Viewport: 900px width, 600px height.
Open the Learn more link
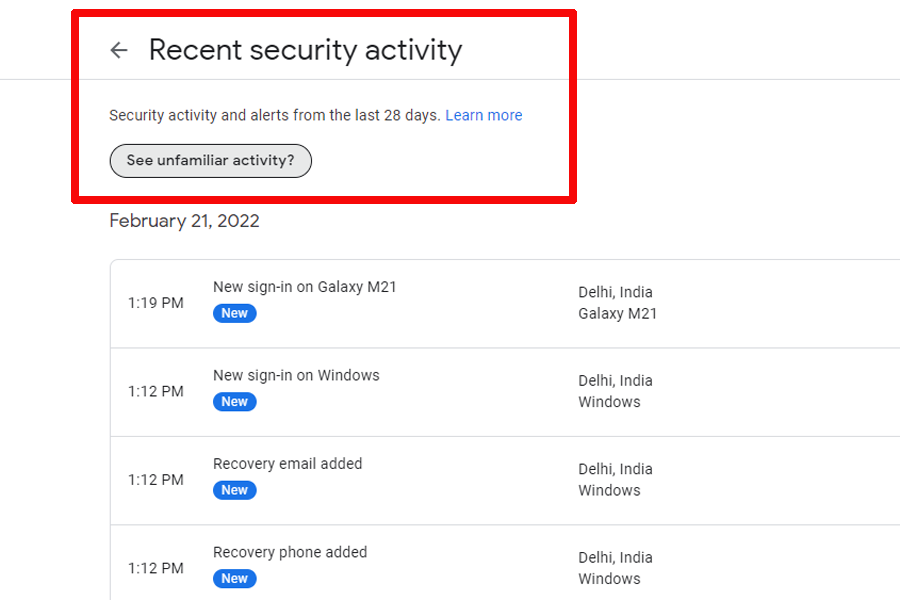coord(484,115)
